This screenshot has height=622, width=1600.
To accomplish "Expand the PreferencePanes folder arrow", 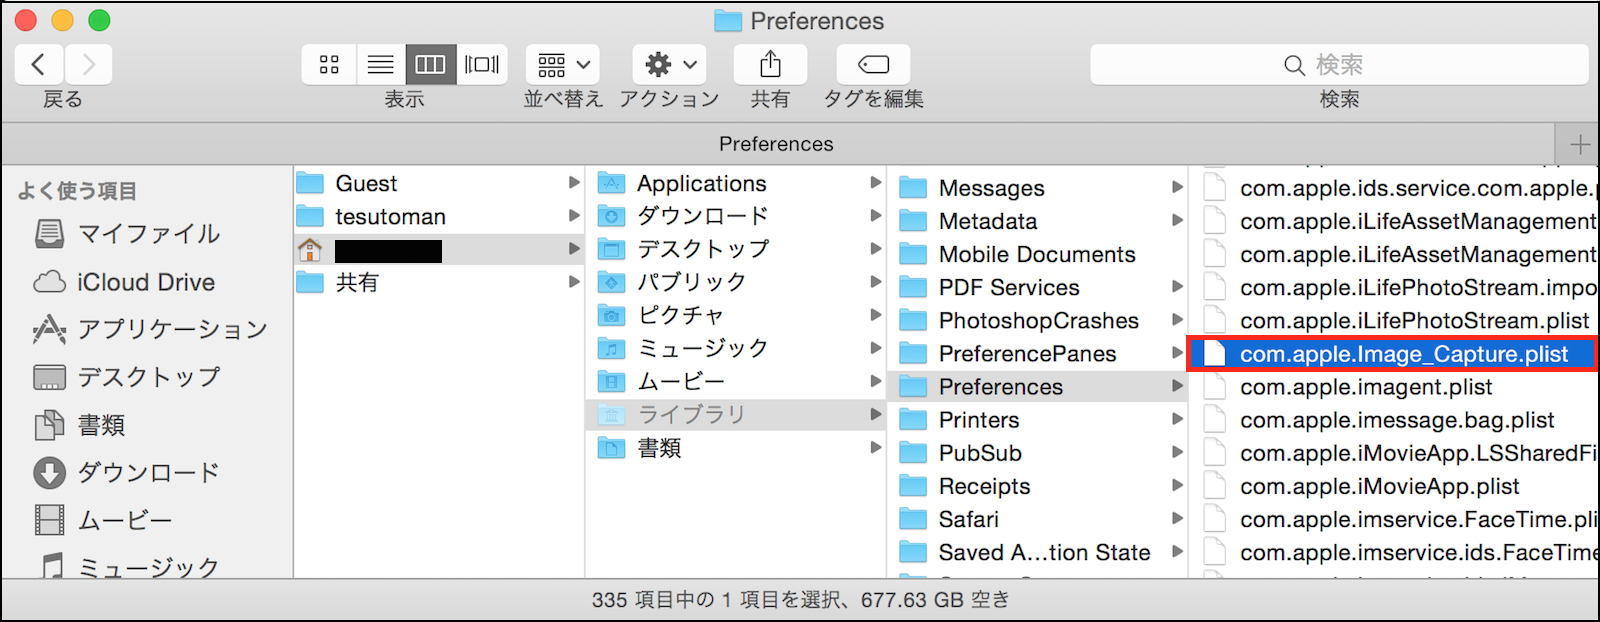I will [1177, 353].
